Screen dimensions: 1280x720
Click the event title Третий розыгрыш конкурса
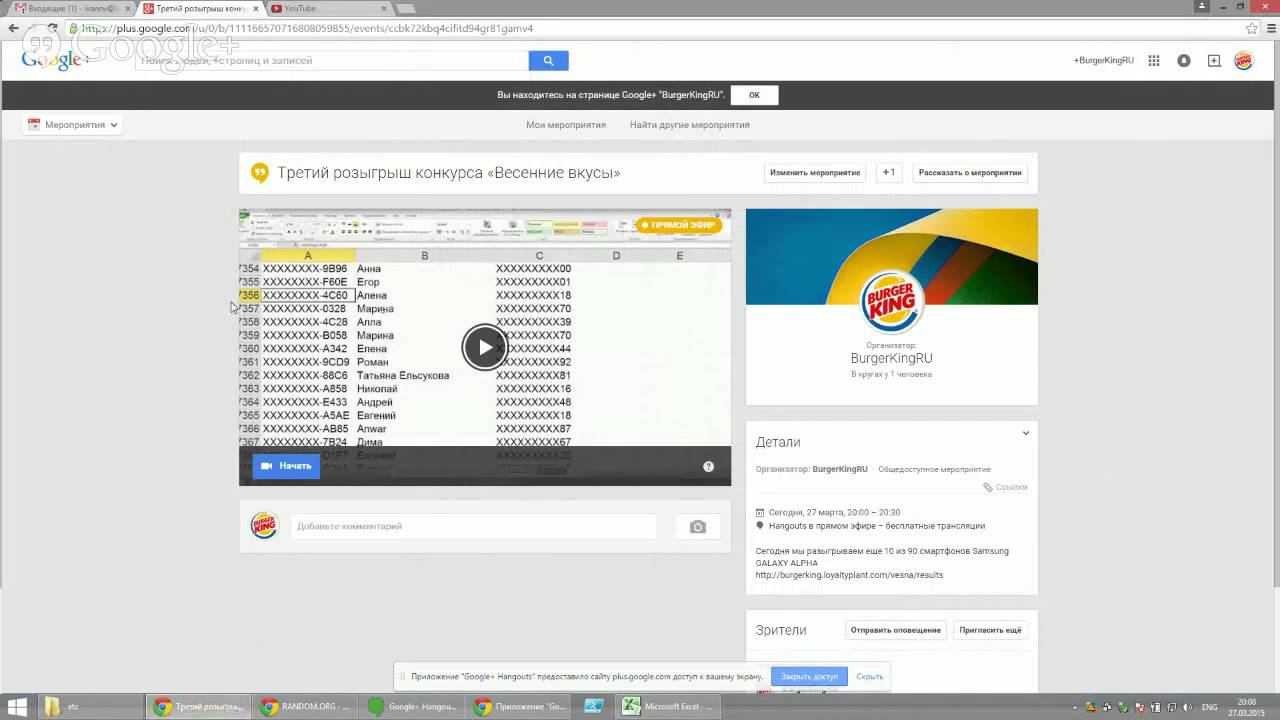click(x=448, y=172)
